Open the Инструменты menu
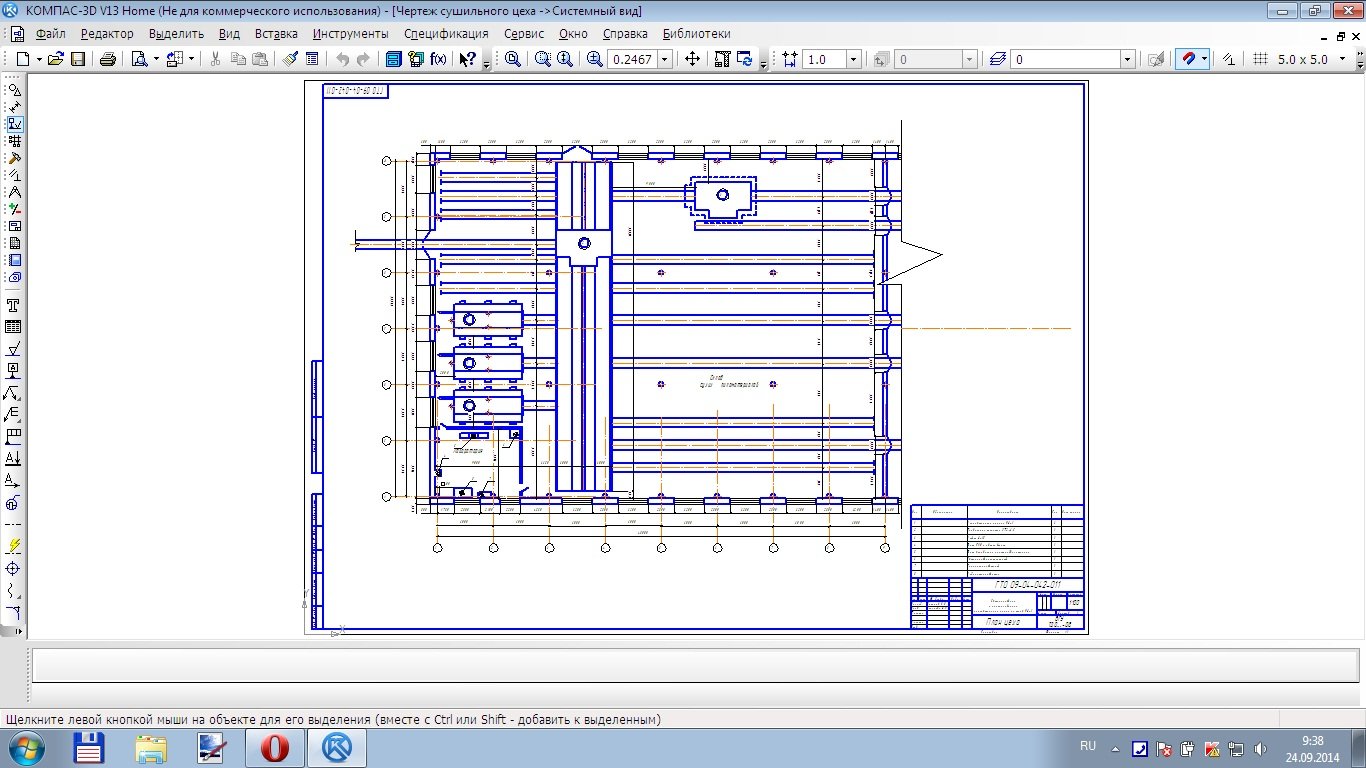The image size is (1366, 768). (x=350, y=33)
